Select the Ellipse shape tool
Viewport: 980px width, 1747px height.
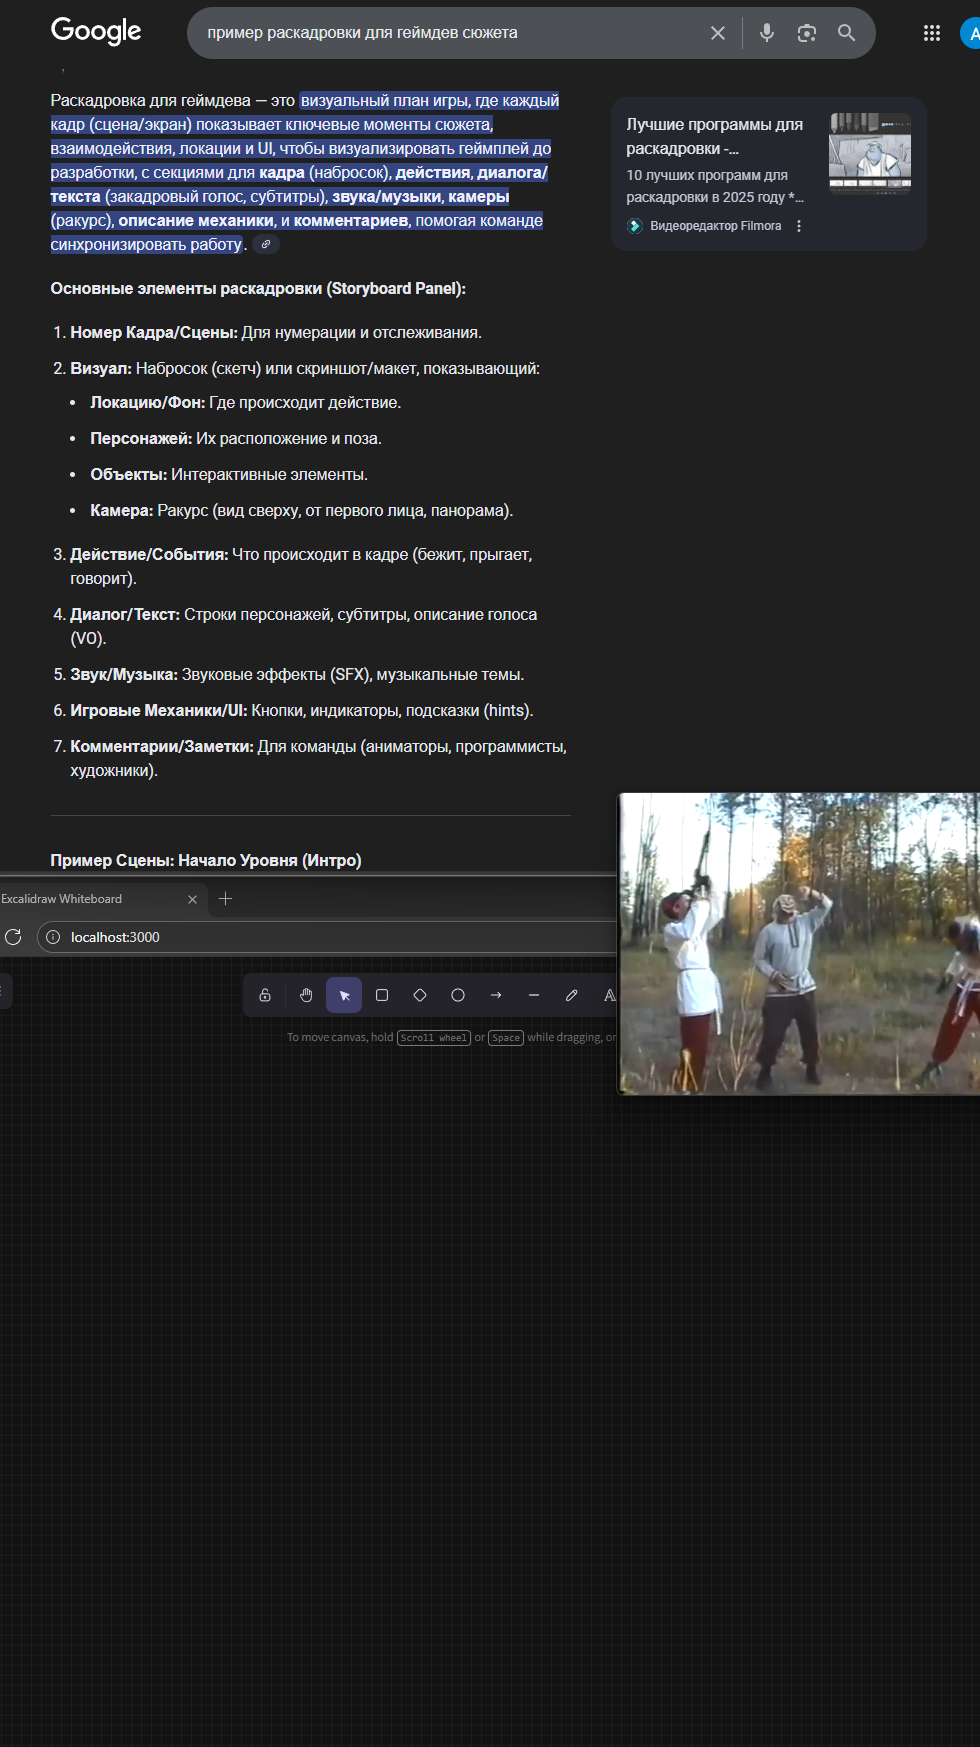pos(458,995)
